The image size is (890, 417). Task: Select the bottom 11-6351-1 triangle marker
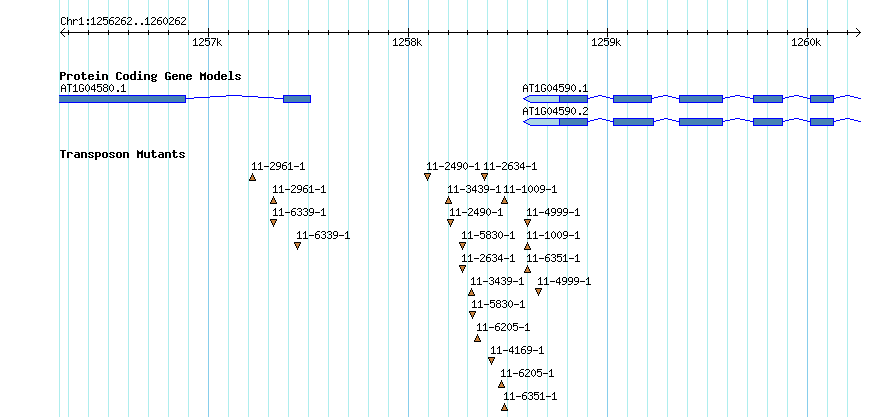(505, 407)
